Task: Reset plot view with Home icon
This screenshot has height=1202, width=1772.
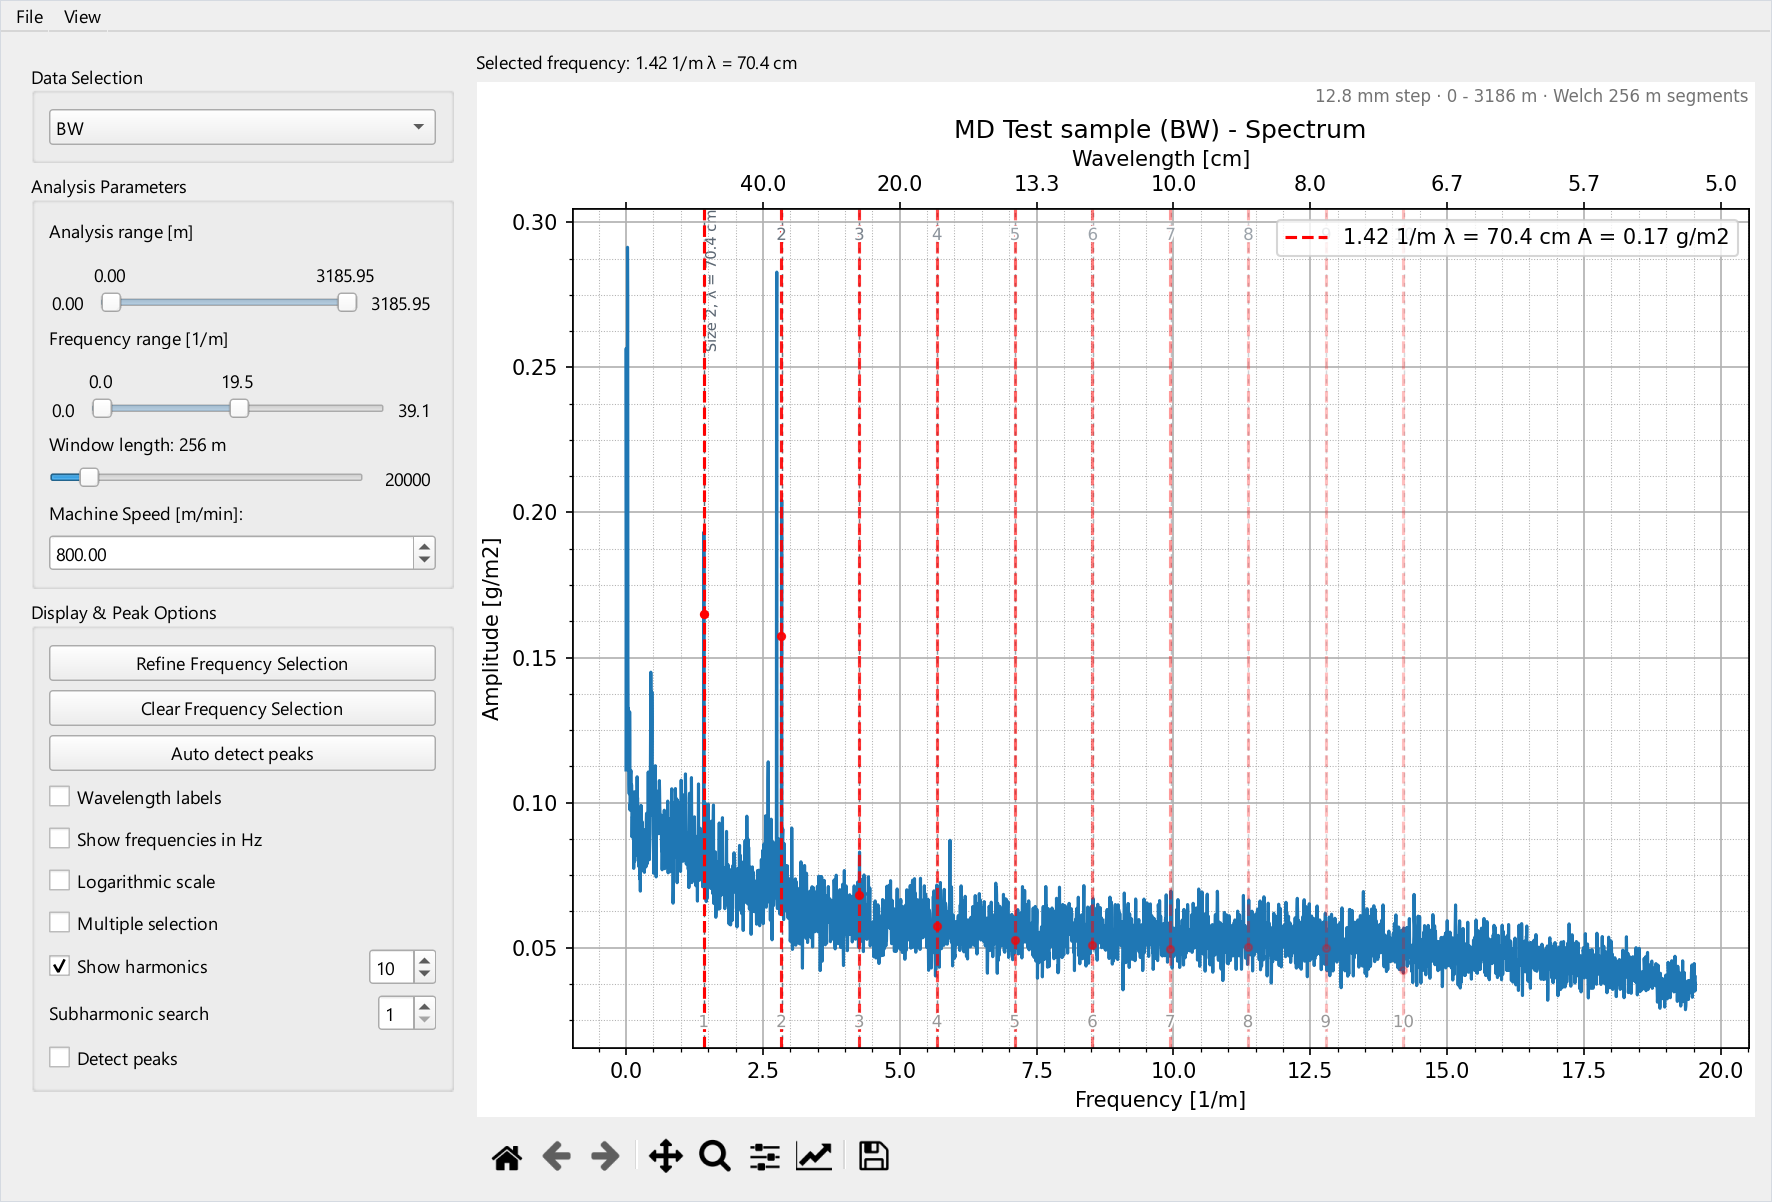Action: click(507, 1157)
